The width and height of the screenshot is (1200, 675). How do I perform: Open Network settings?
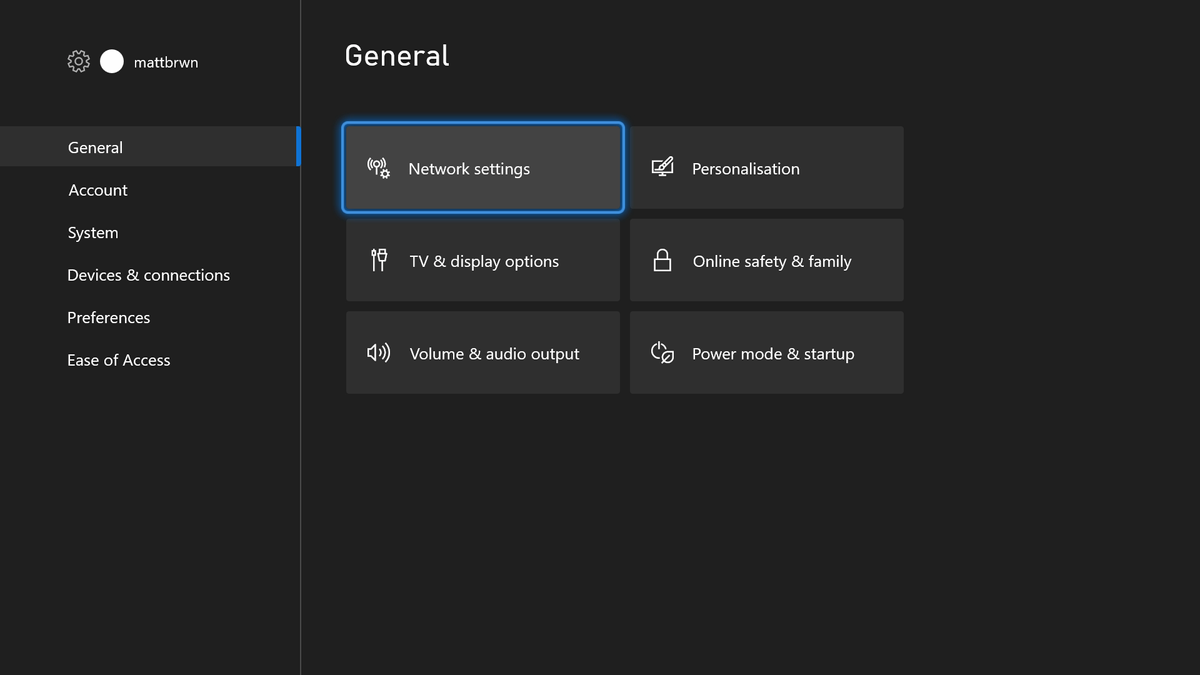pyautogui.click(x=483, y=168)
